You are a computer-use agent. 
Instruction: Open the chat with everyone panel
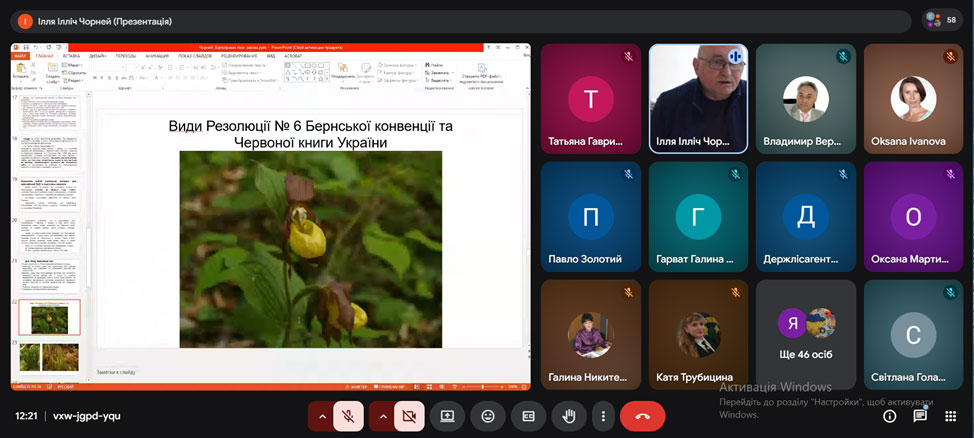pyautogui.click(x=920, y=416)
